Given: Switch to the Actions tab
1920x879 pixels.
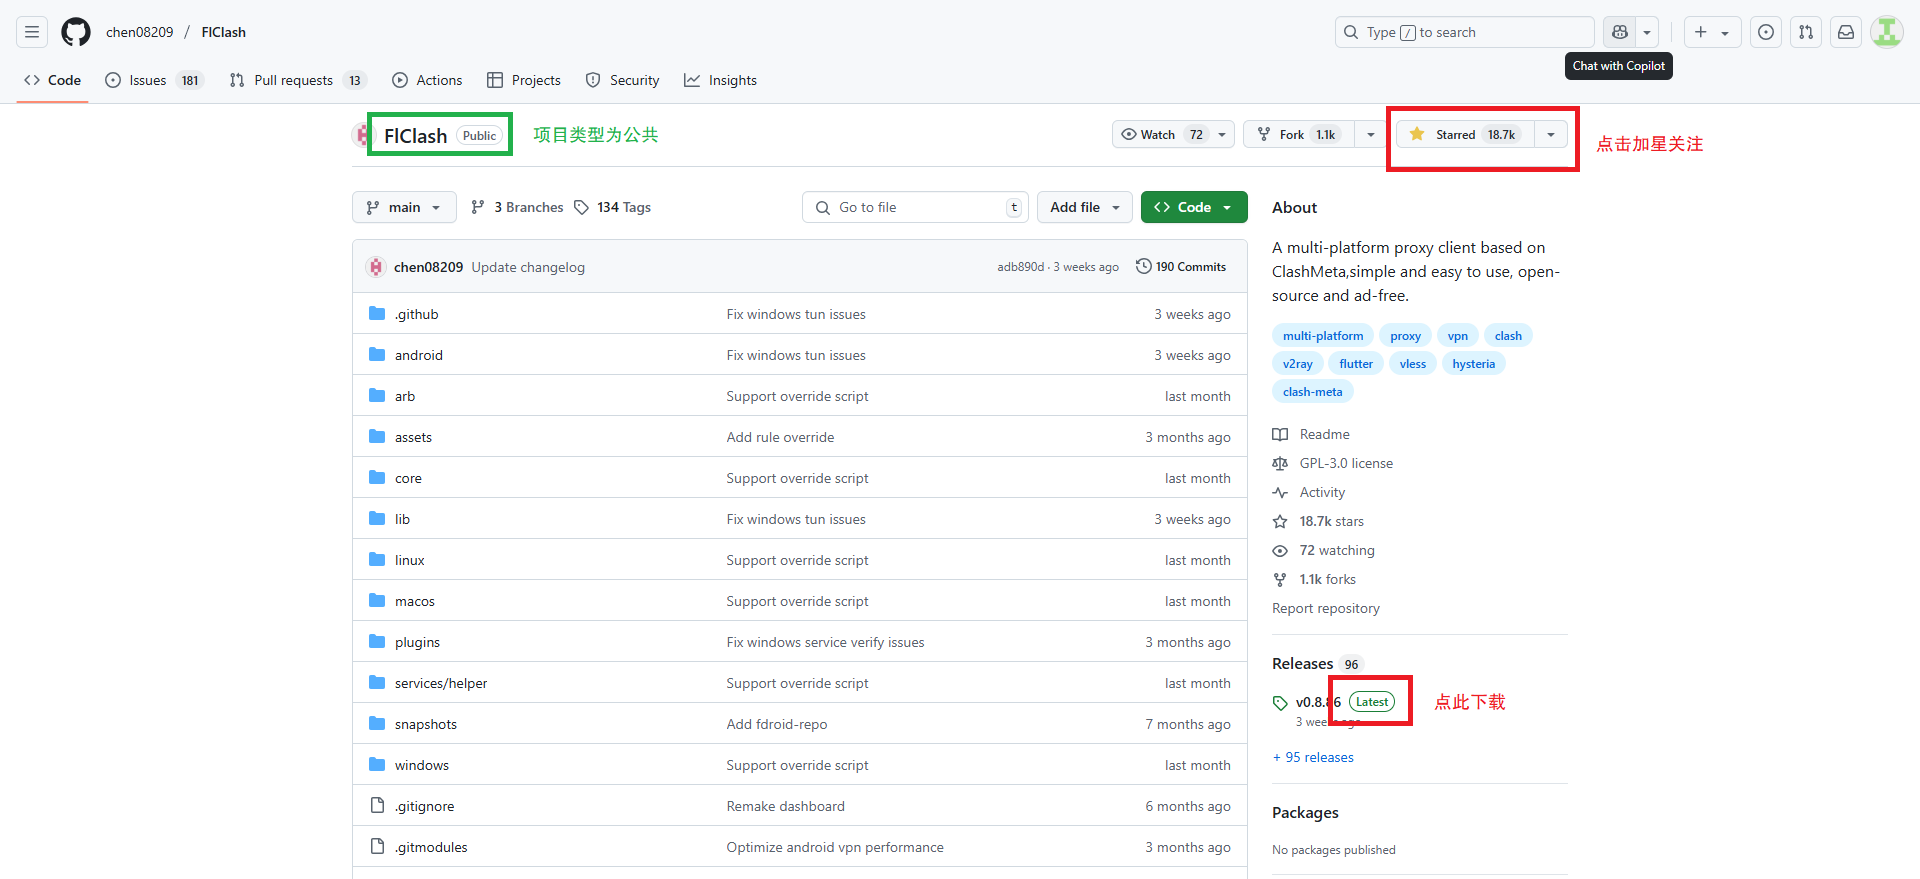Looking at the screenshot, I should tap(428, 80).
